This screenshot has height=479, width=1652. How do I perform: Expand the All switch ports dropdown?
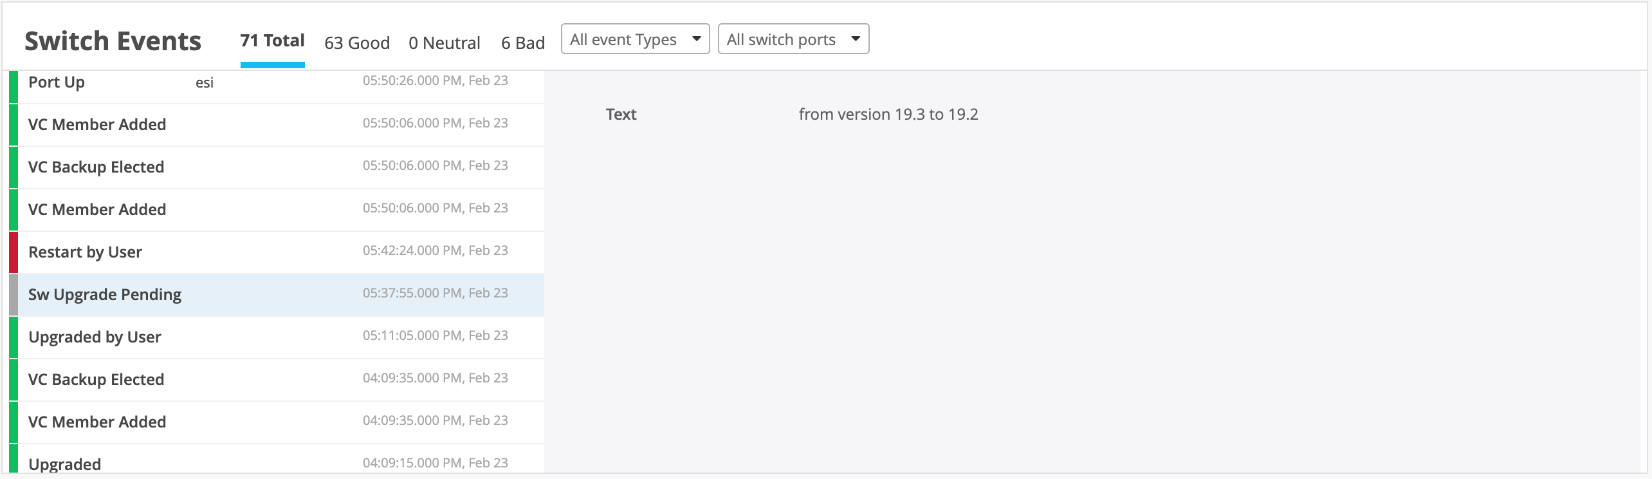[x=793, y=39]
